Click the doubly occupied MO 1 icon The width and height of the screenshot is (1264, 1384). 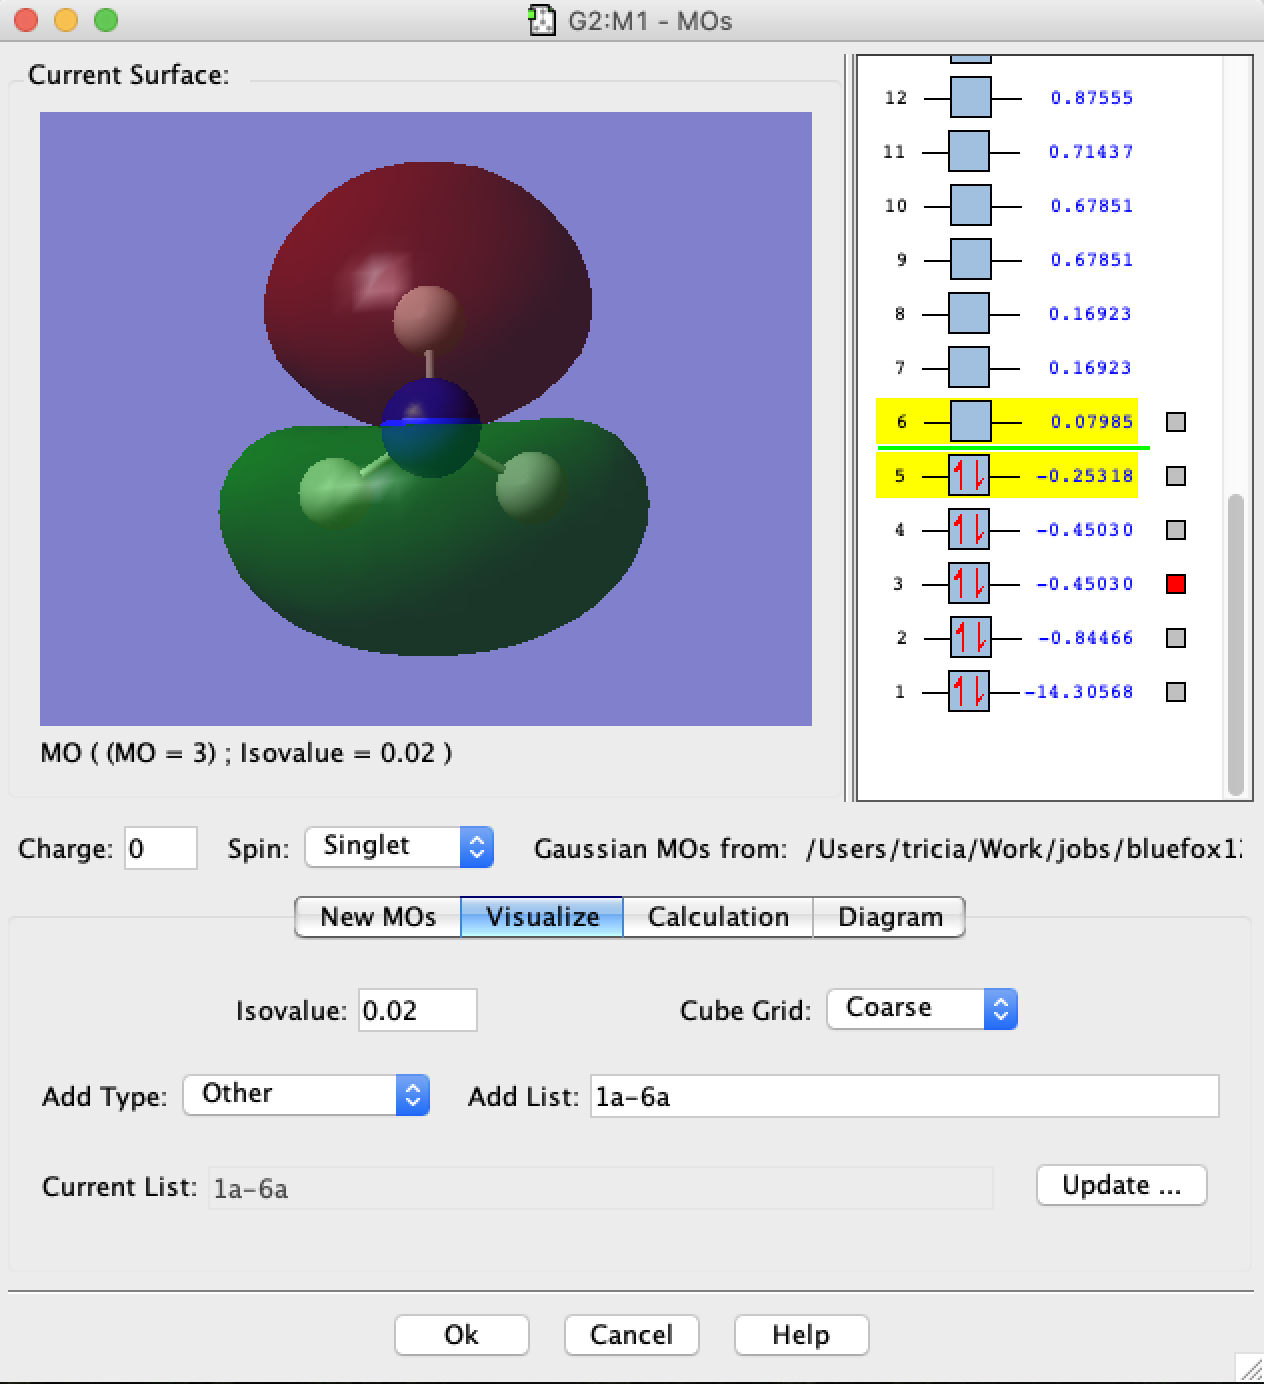[969, 691]
